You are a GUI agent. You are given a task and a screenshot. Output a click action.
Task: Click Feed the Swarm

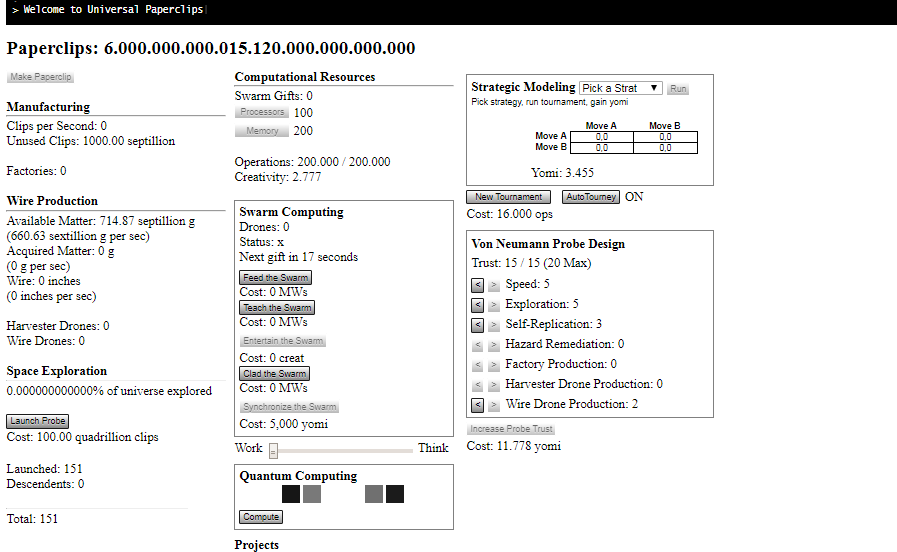click(x=276, y=277)
